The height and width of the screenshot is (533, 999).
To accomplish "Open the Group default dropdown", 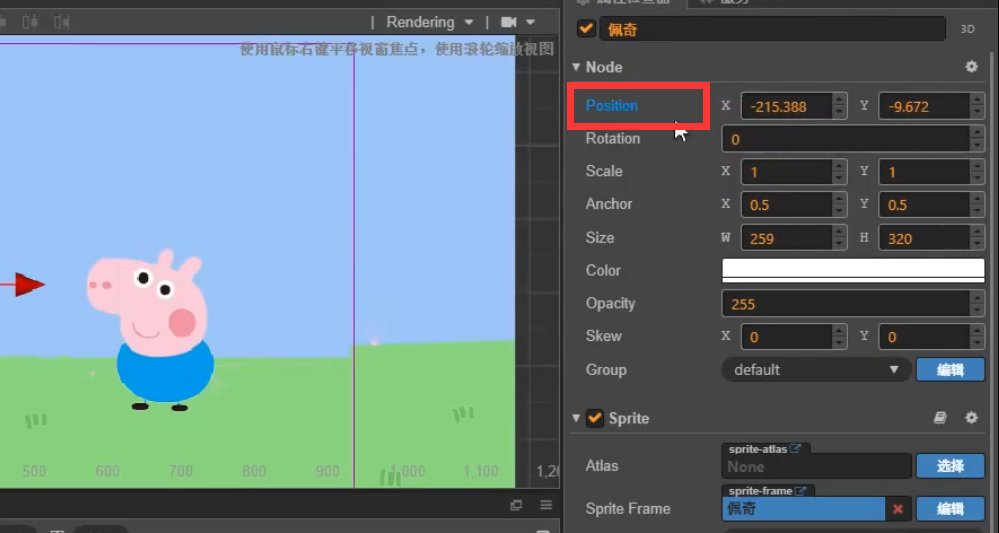I will pos(816,370).
